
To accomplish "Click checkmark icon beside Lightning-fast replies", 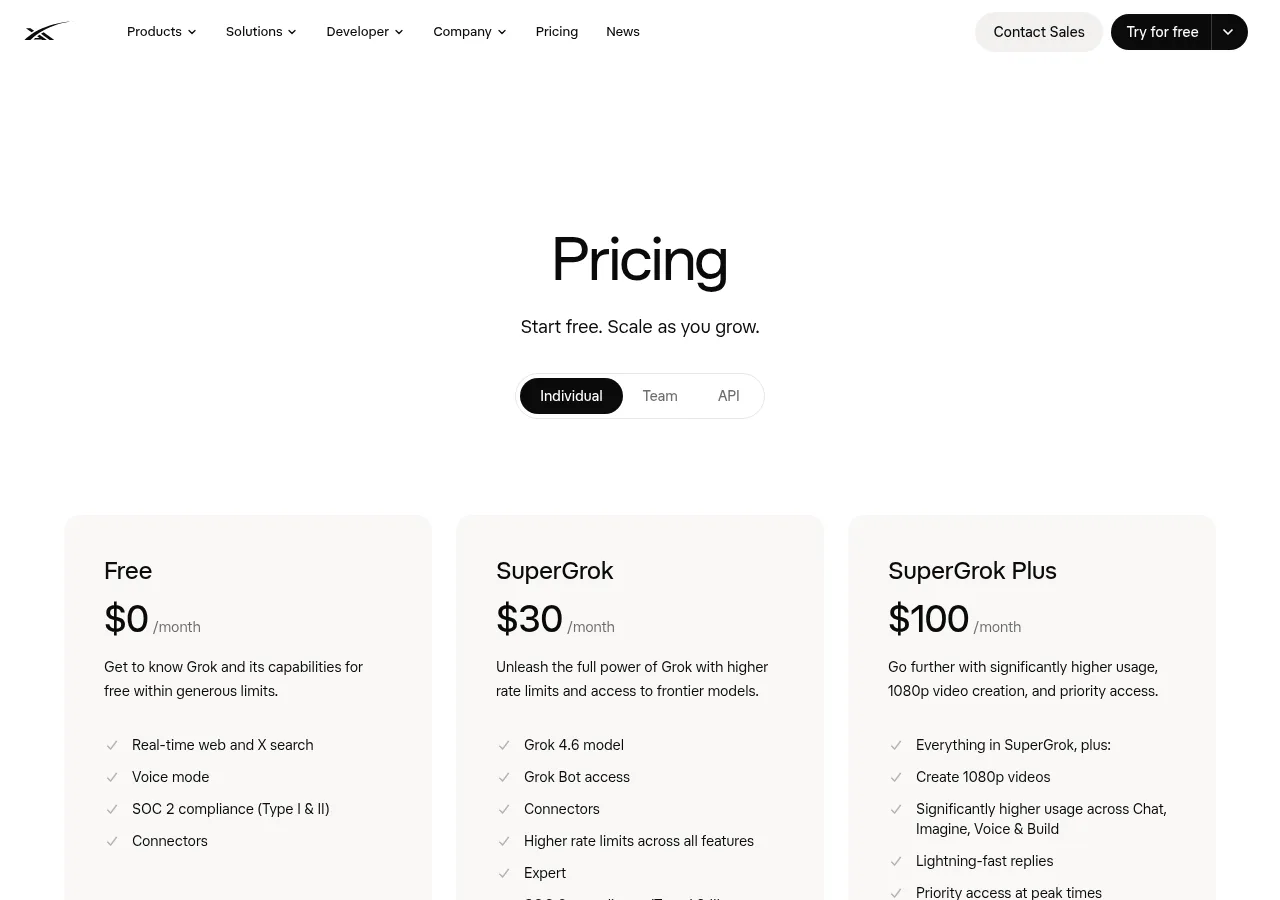I will coord(896,861).
